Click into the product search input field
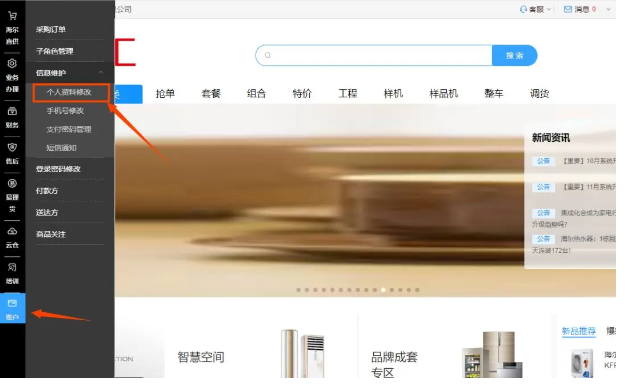Screen dimensions: 627x385 pyautogui.click(x=374, y=56)
